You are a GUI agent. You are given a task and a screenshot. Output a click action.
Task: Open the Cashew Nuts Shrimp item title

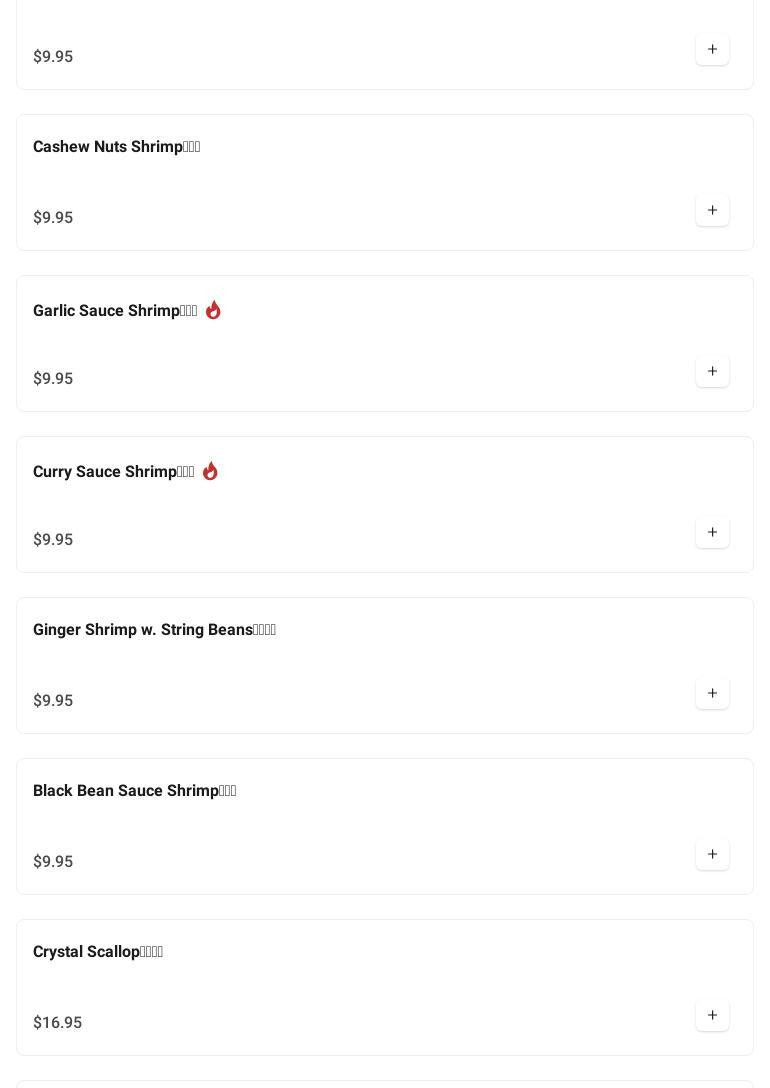[x=117, y=146]
